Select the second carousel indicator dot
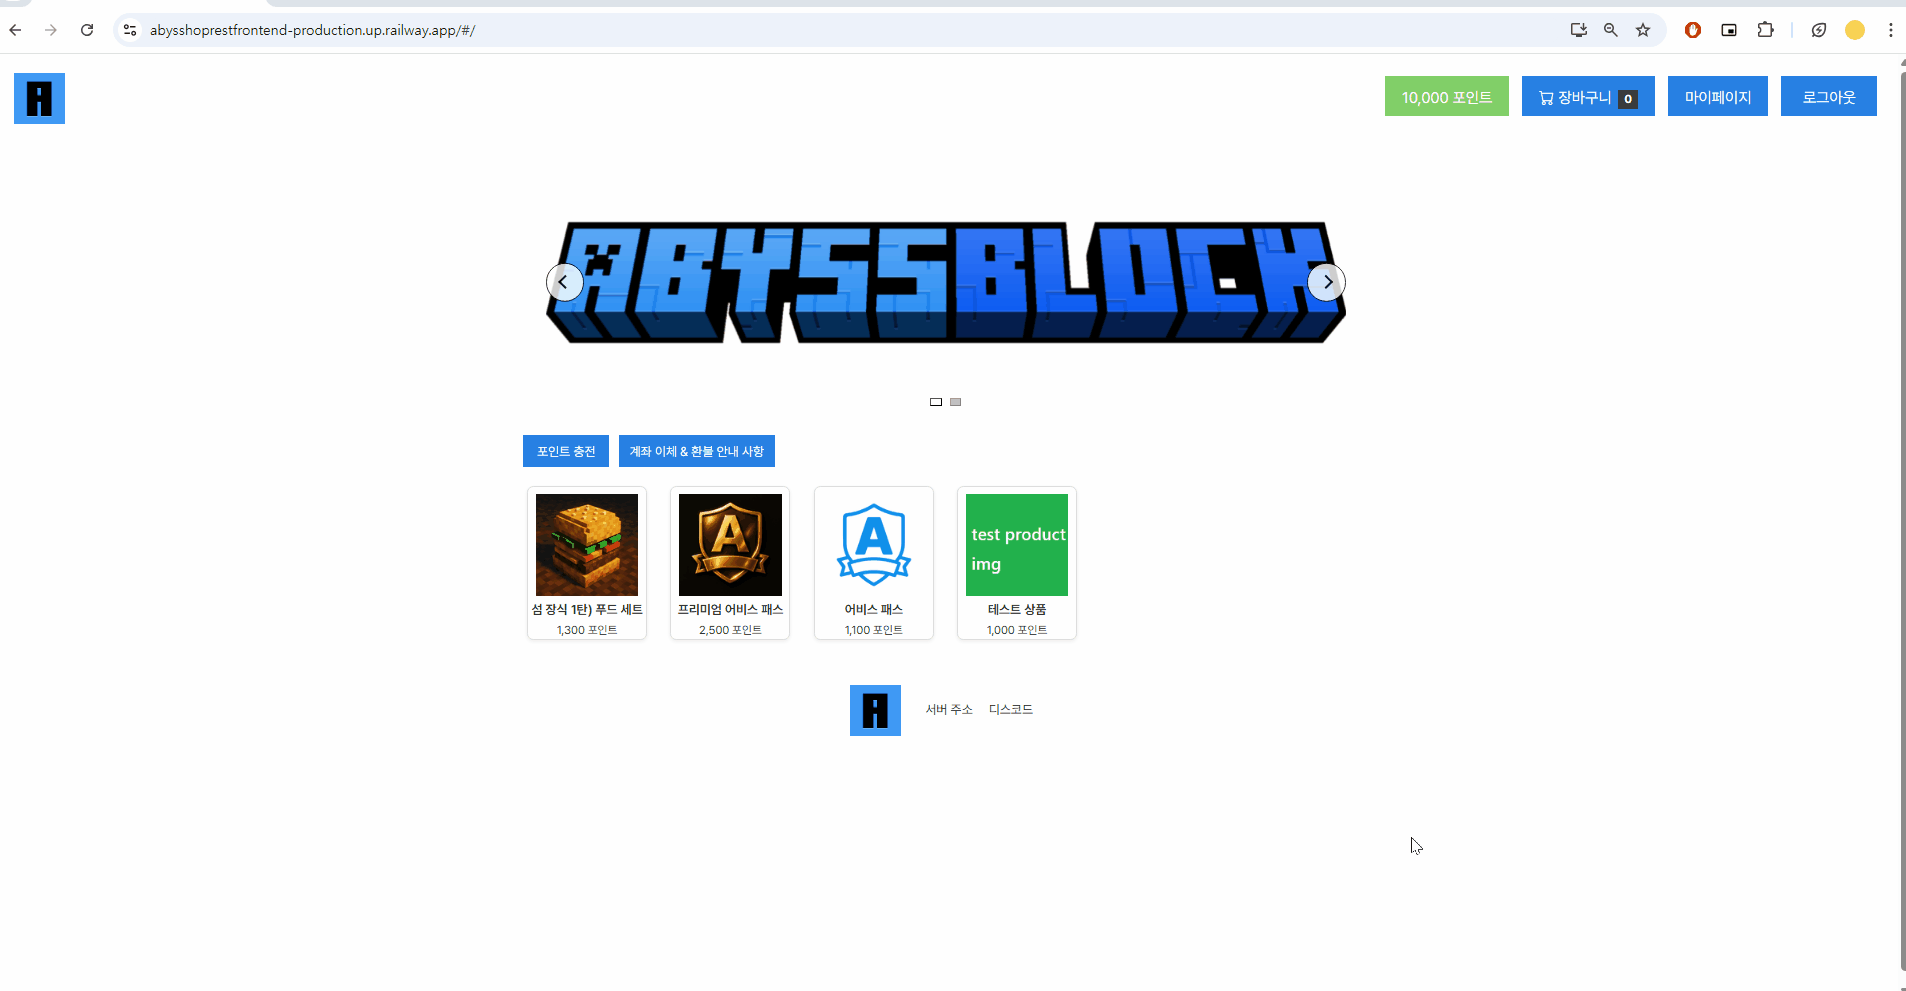The image size is (1906, 991). pyautogui.click(x=956, y=402)
